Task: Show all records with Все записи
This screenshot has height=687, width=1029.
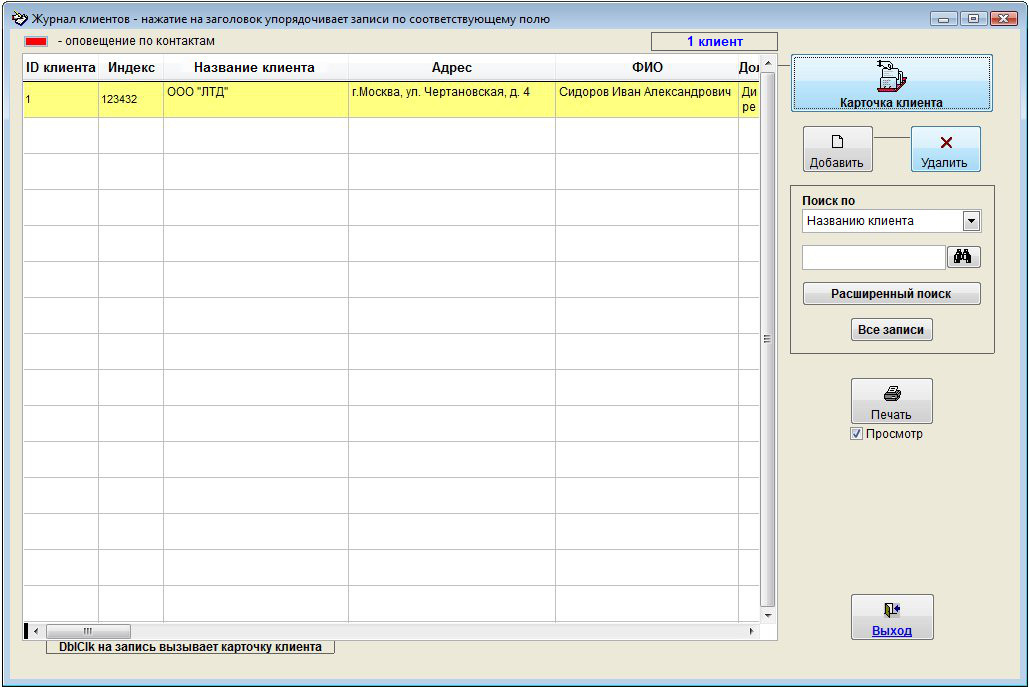Action: (x=891, y=330)
